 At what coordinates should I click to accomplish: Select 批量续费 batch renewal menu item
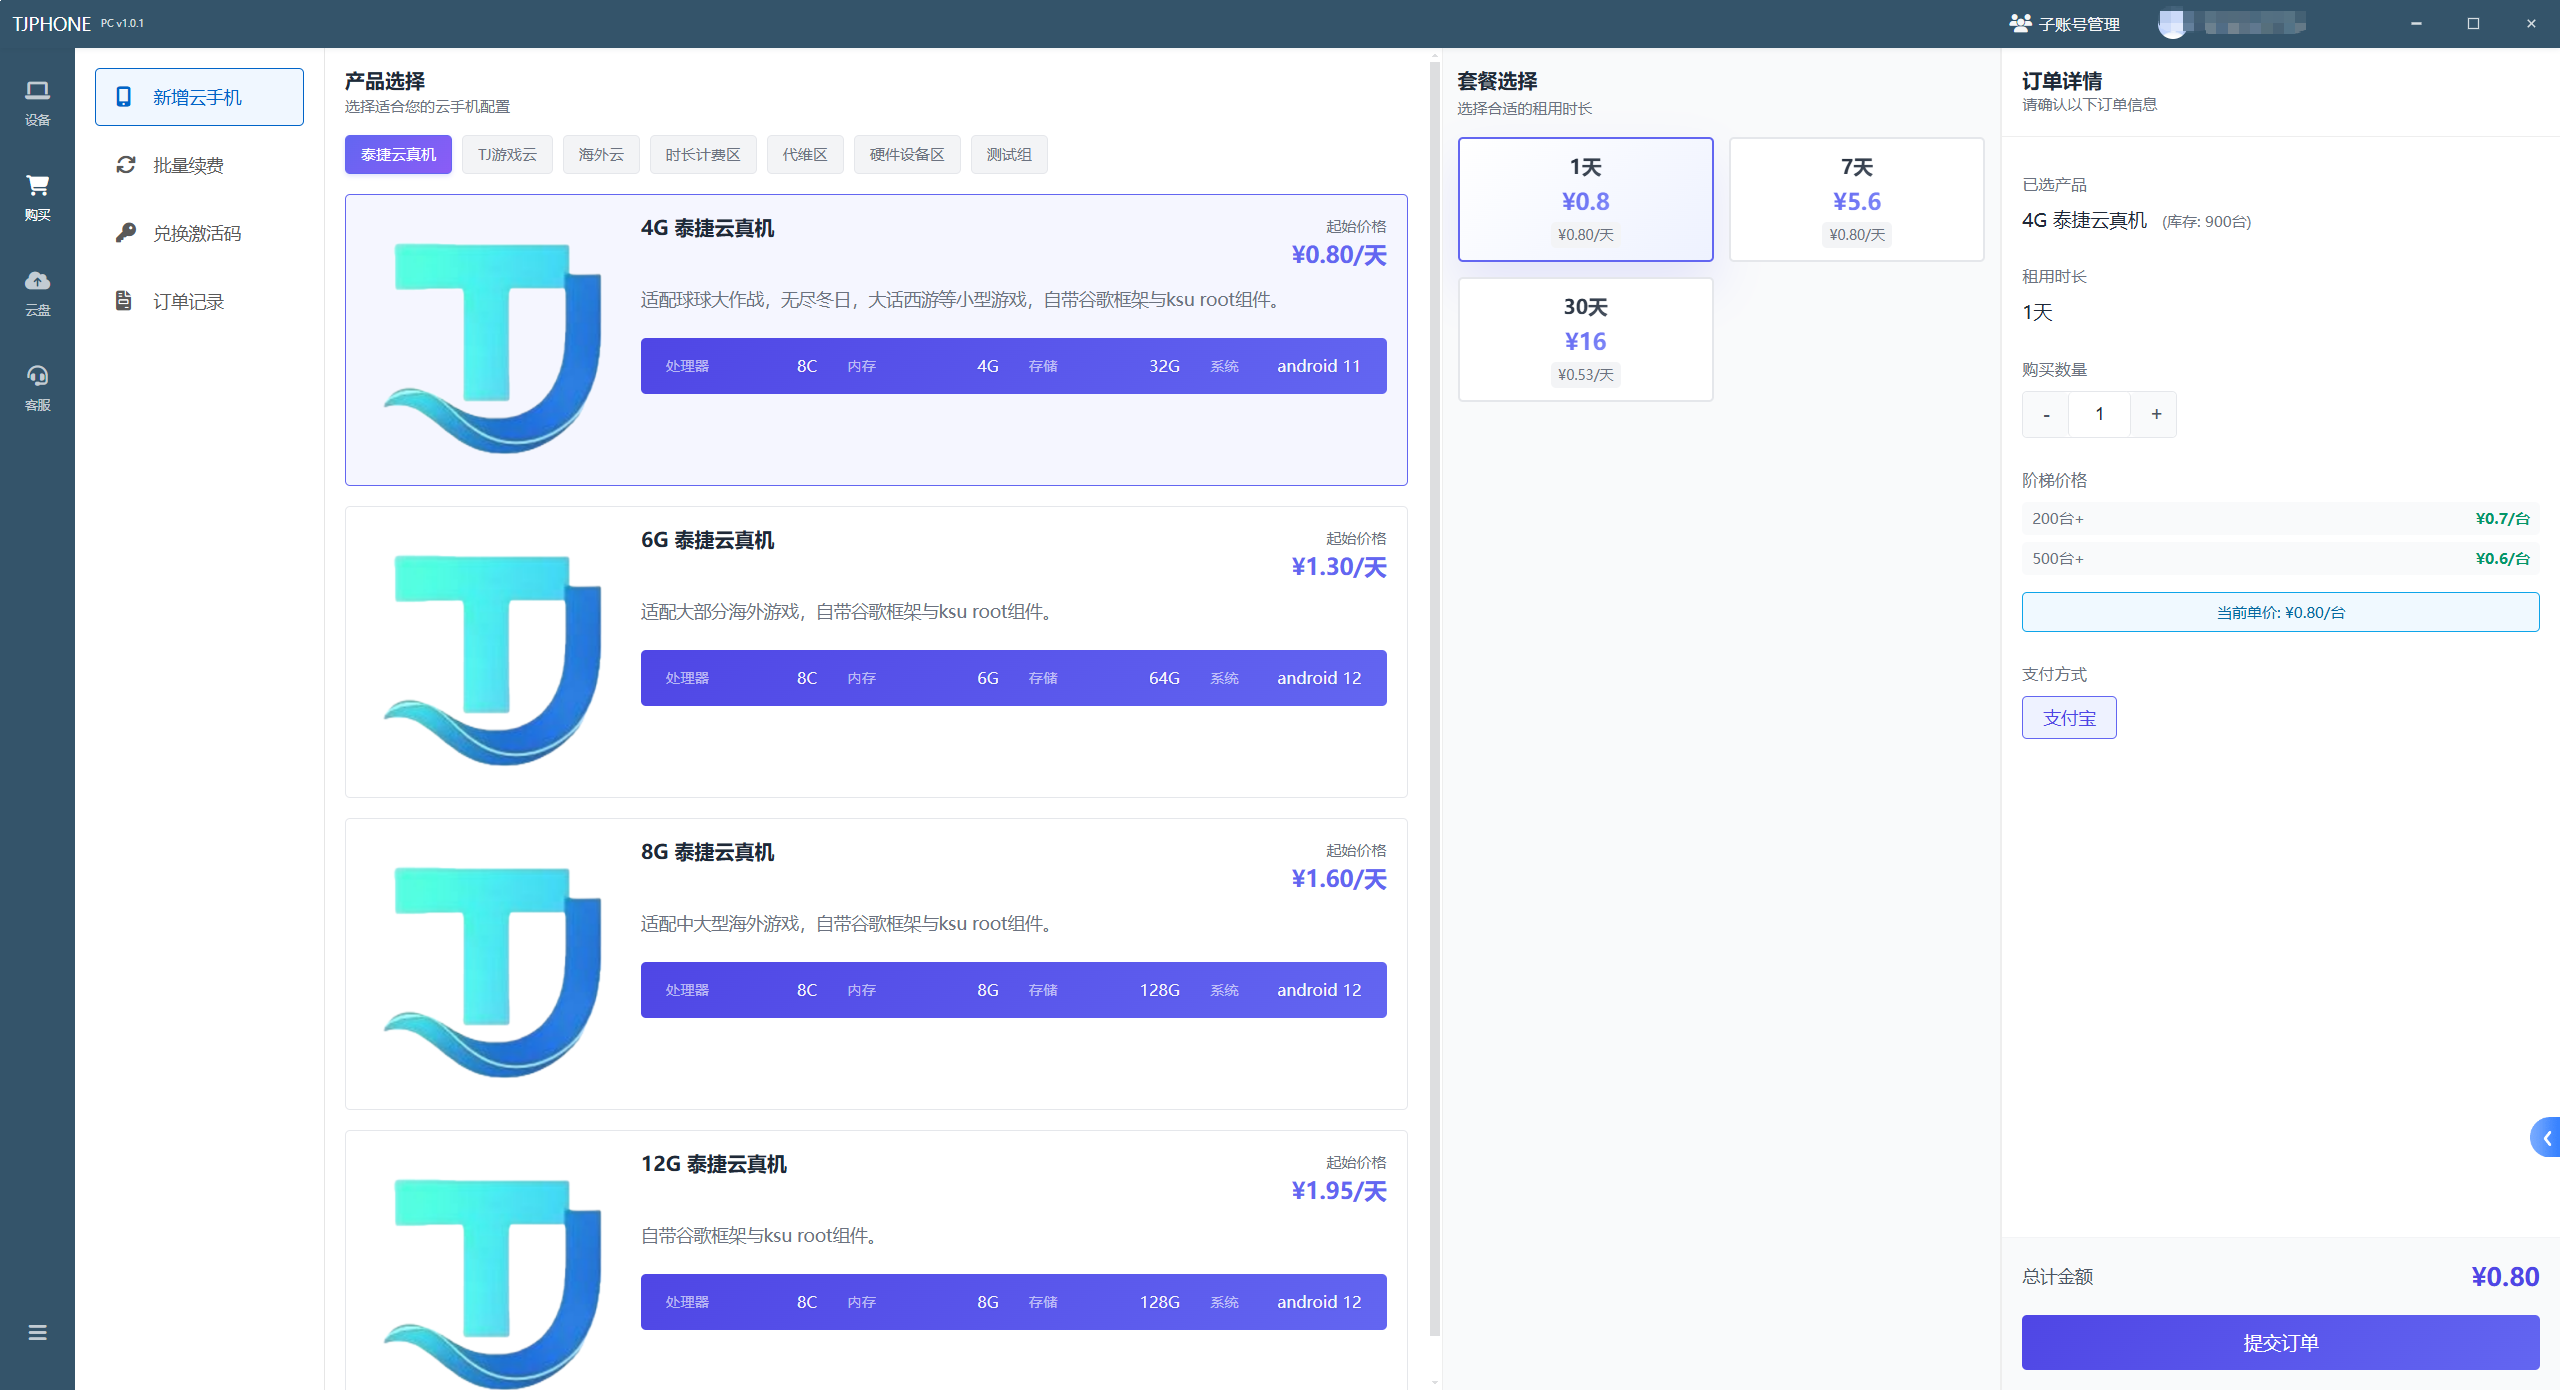[x=188, y=165]
